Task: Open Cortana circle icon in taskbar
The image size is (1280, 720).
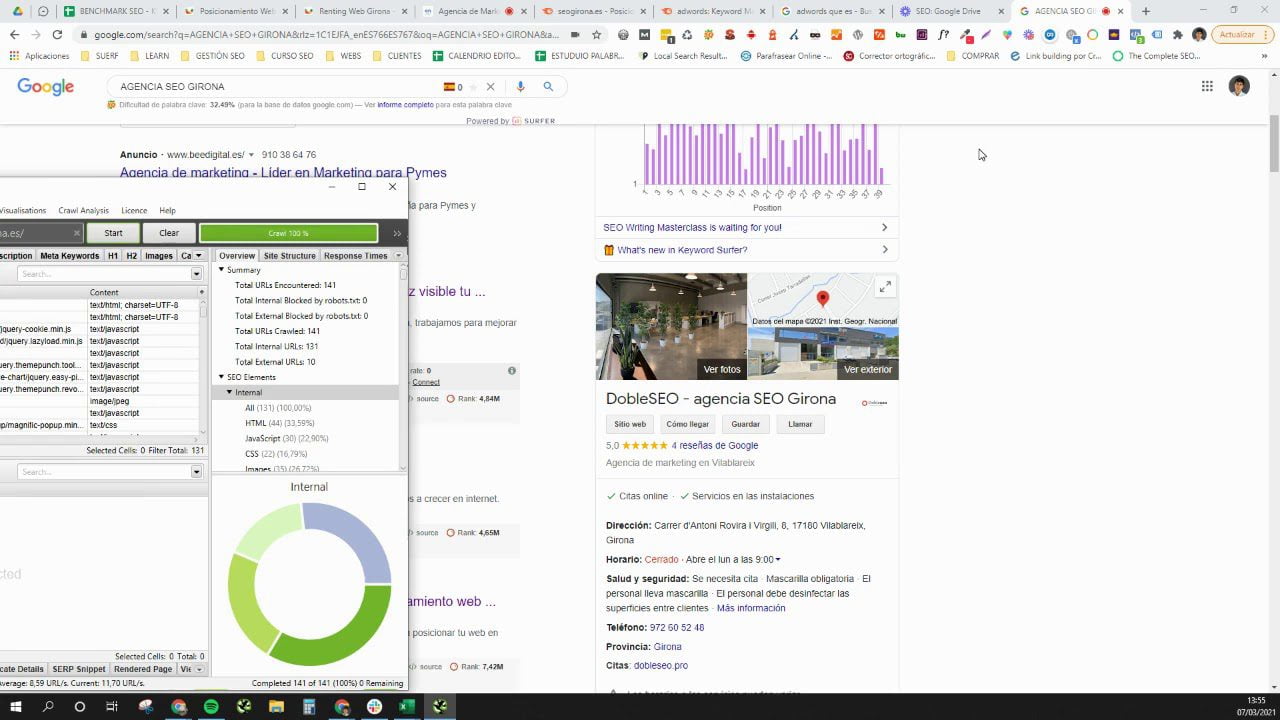Action: coord(80,706)
